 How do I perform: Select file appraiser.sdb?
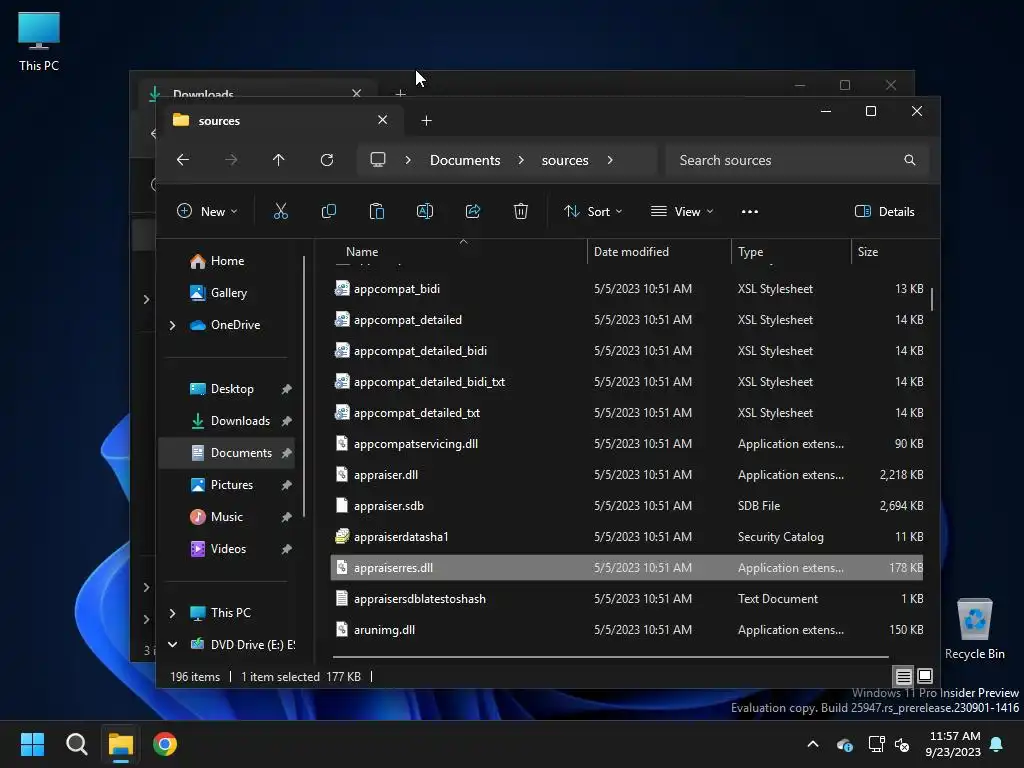click(627, 505)
